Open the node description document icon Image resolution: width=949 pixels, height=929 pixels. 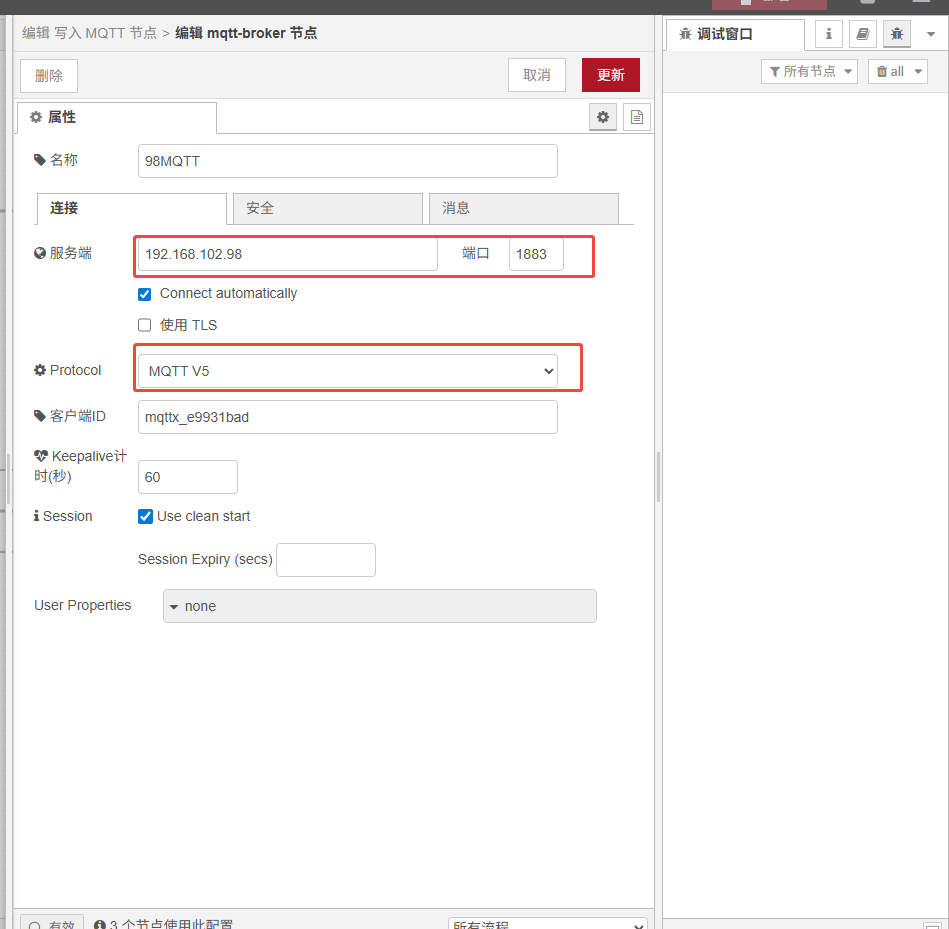point(637,117)
